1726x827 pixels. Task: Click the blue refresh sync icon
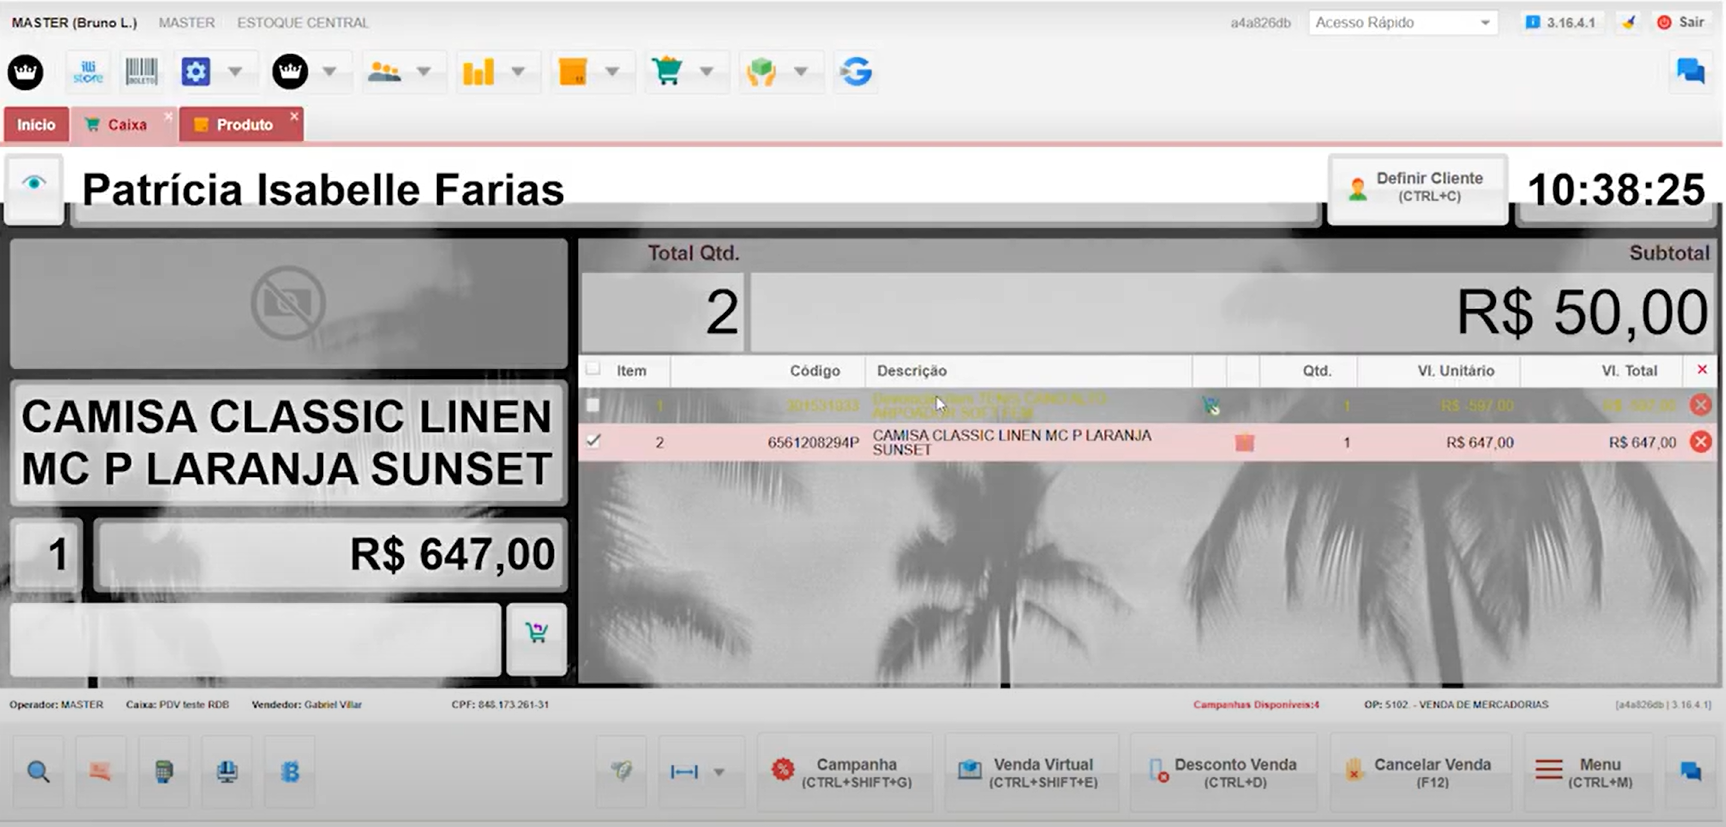click(855, 72)
